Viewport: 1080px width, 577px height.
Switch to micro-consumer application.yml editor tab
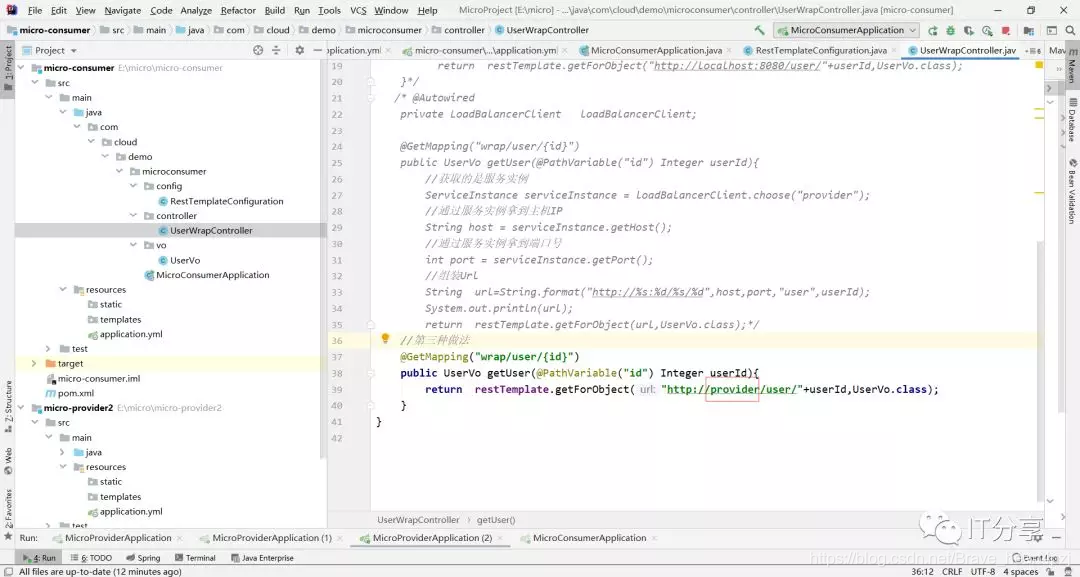tap(486, 50)
